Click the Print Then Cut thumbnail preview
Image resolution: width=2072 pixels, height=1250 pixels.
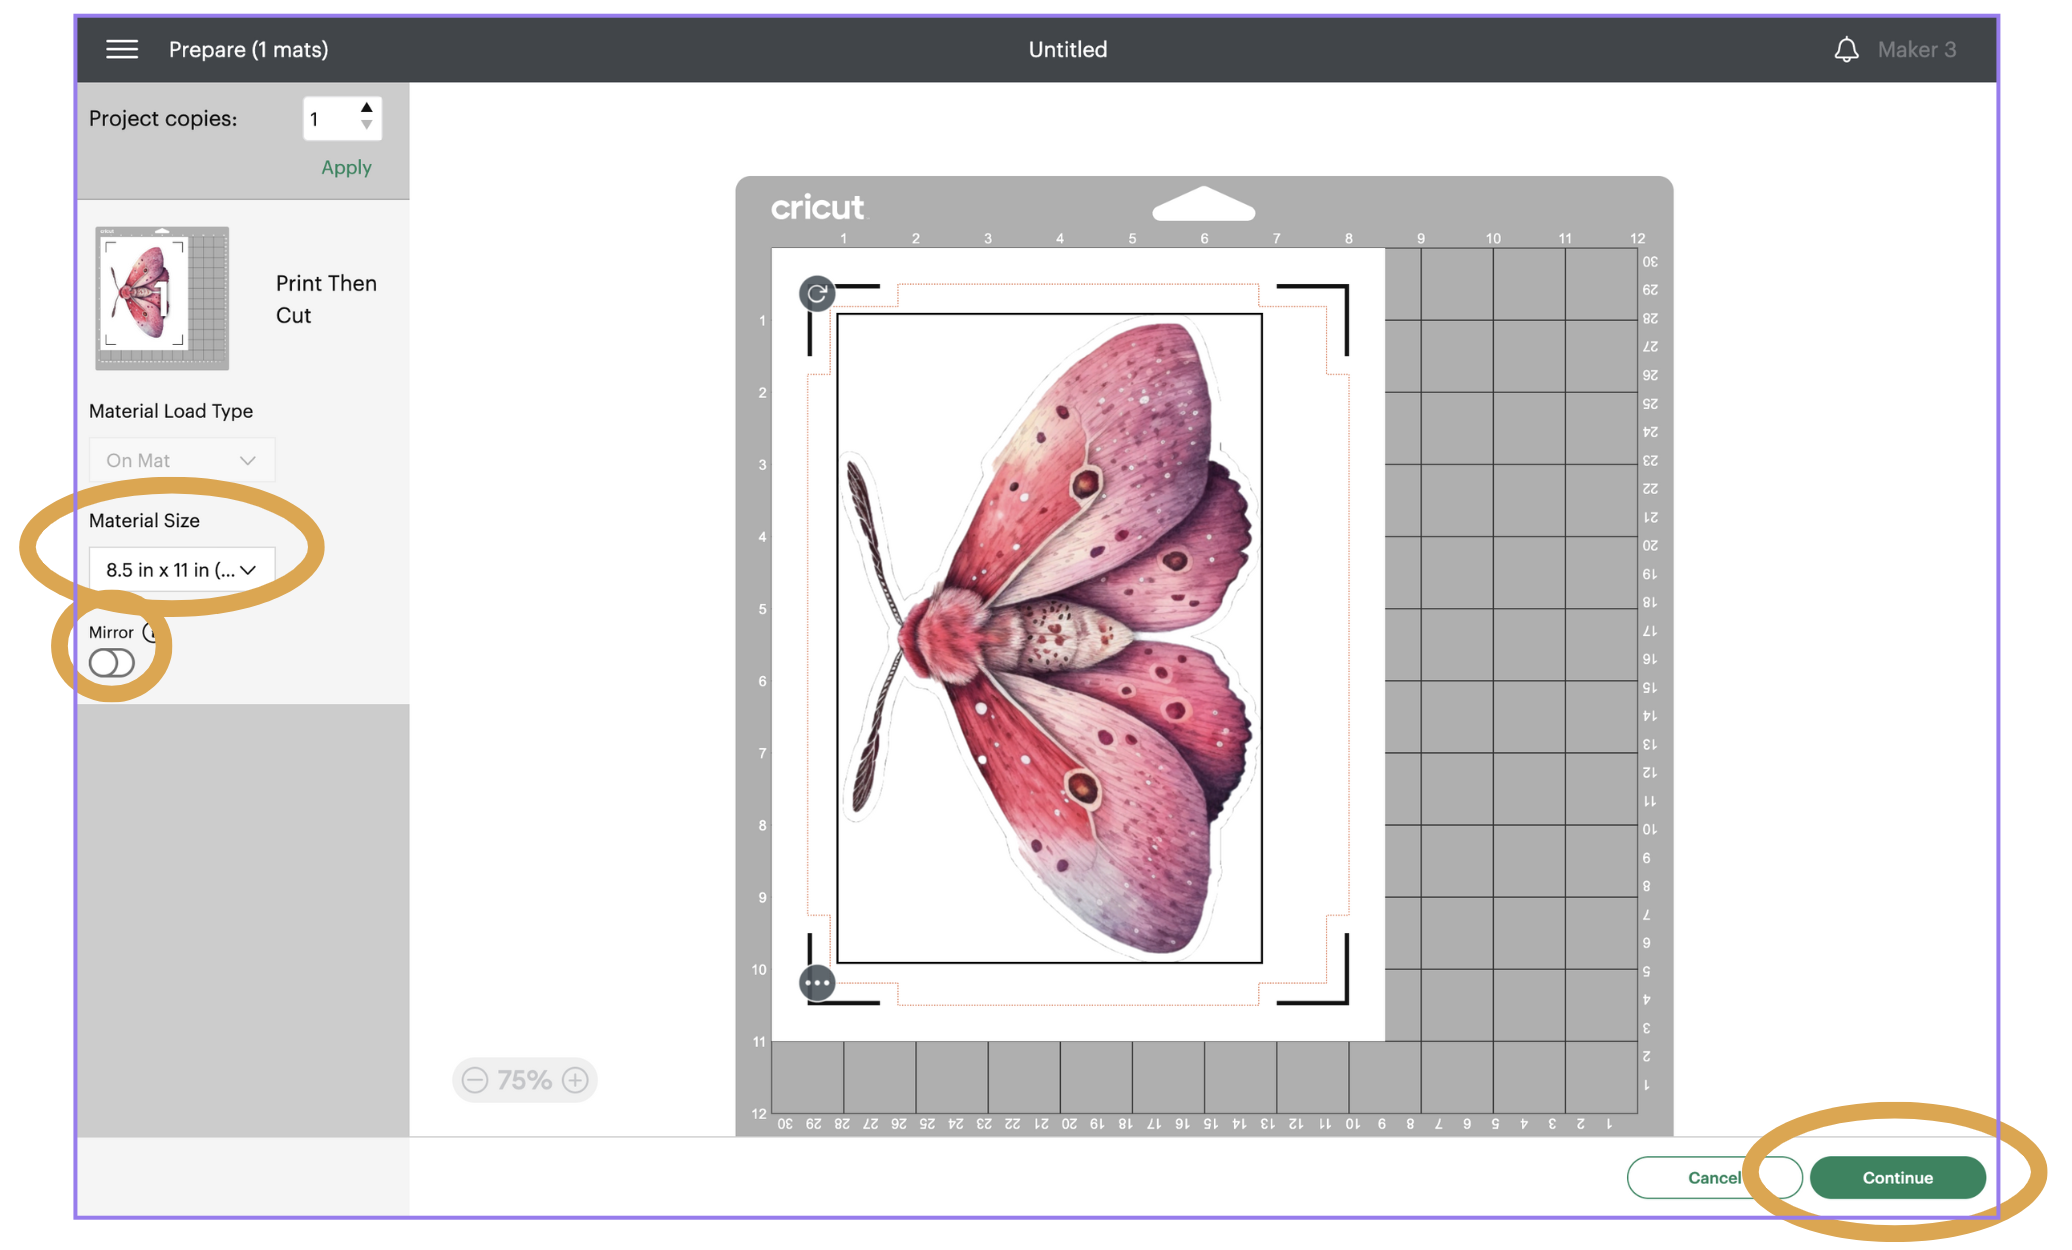click(x=163, y=297)
